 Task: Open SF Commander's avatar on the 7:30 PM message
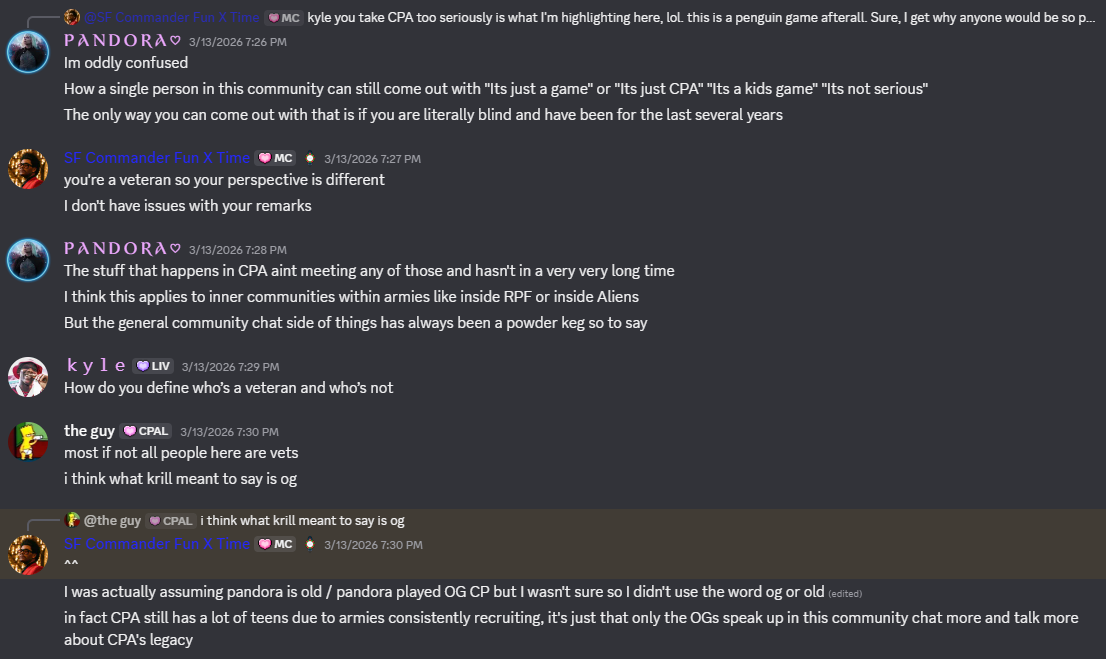[x=28, y=555]
